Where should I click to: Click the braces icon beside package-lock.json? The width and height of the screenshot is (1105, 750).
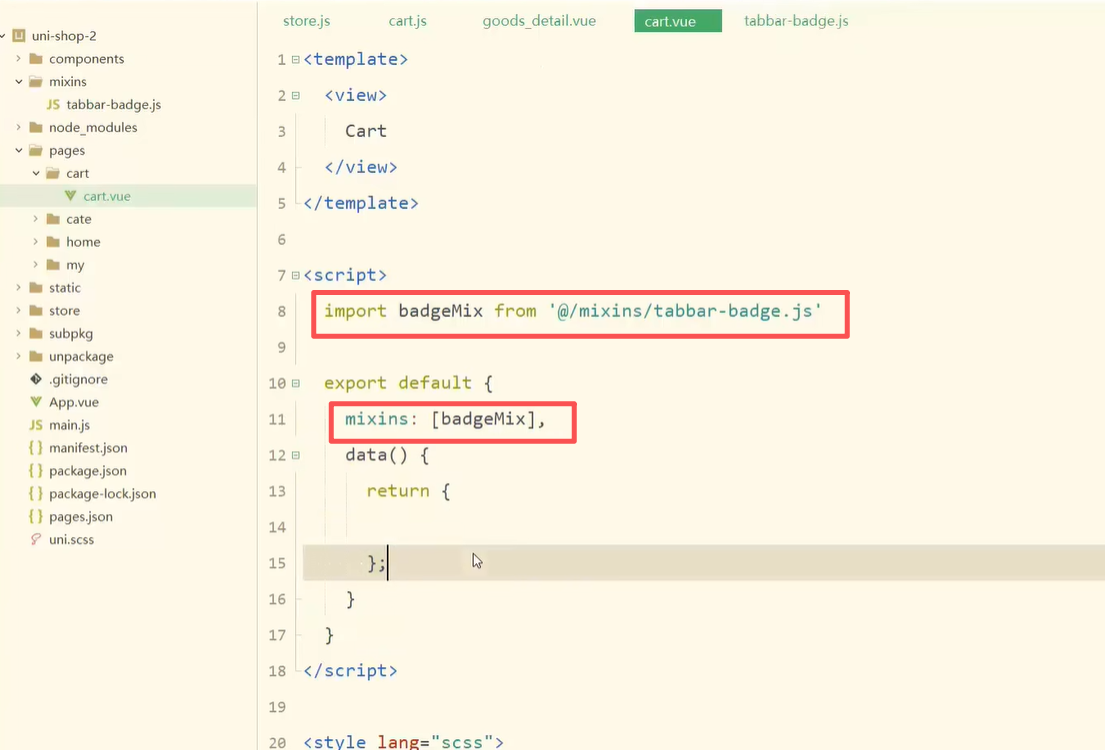coord(36,493)
